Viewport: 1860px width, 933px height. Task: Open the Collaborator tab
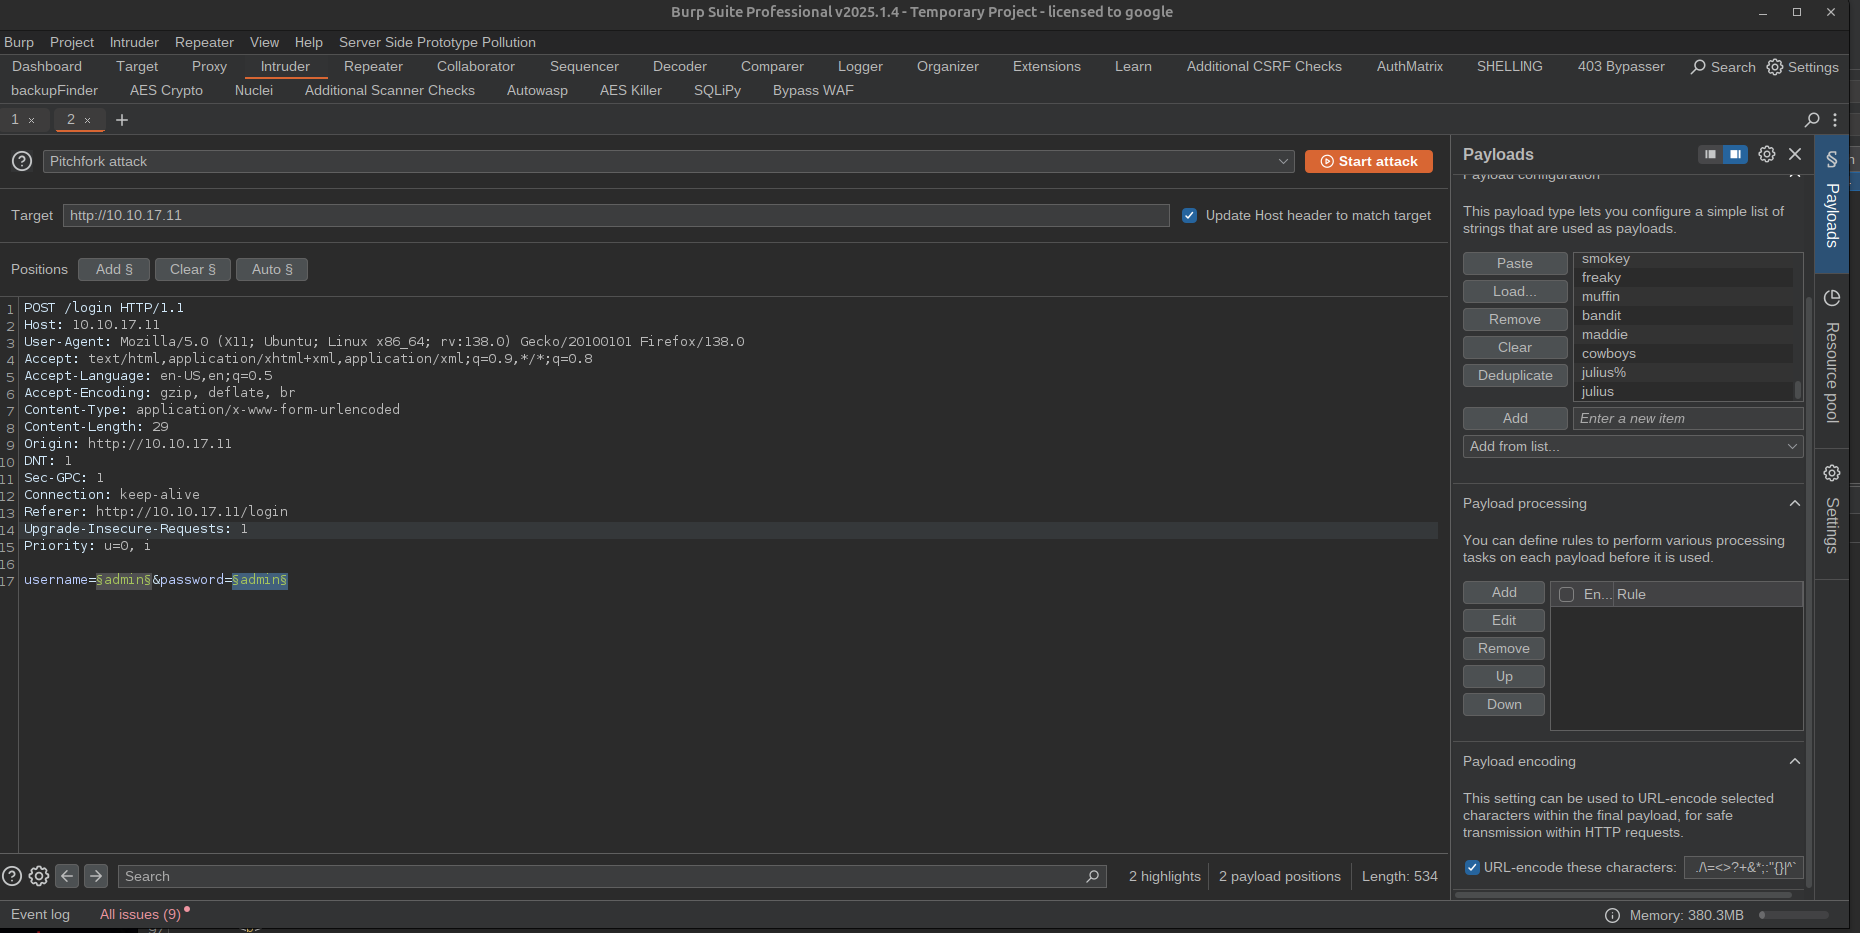476,67
